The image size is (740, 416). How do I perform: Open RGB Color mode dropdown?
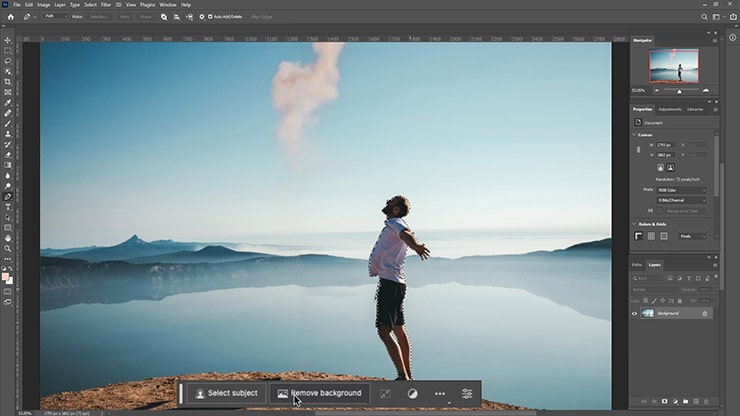pyautogui.click(x=681, y=190)
